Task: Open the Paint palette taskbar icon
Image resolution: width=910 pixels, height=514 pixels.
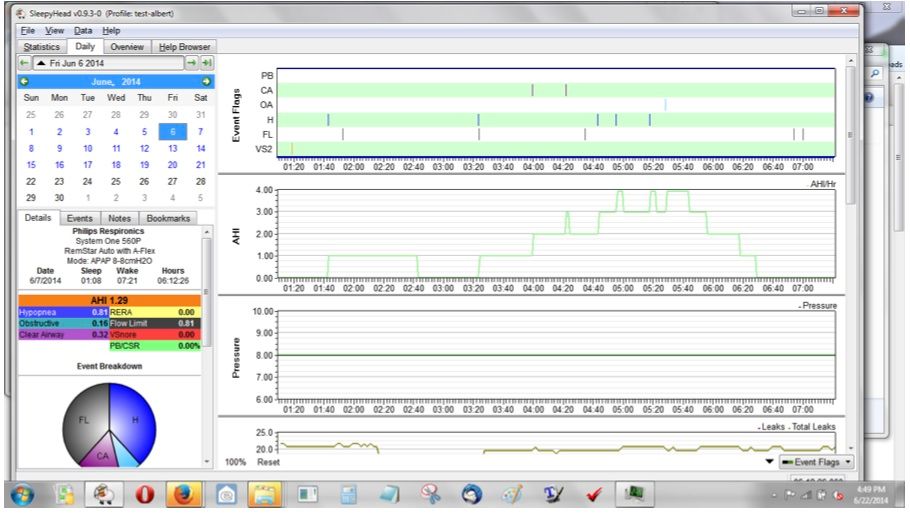Action: 511,495
